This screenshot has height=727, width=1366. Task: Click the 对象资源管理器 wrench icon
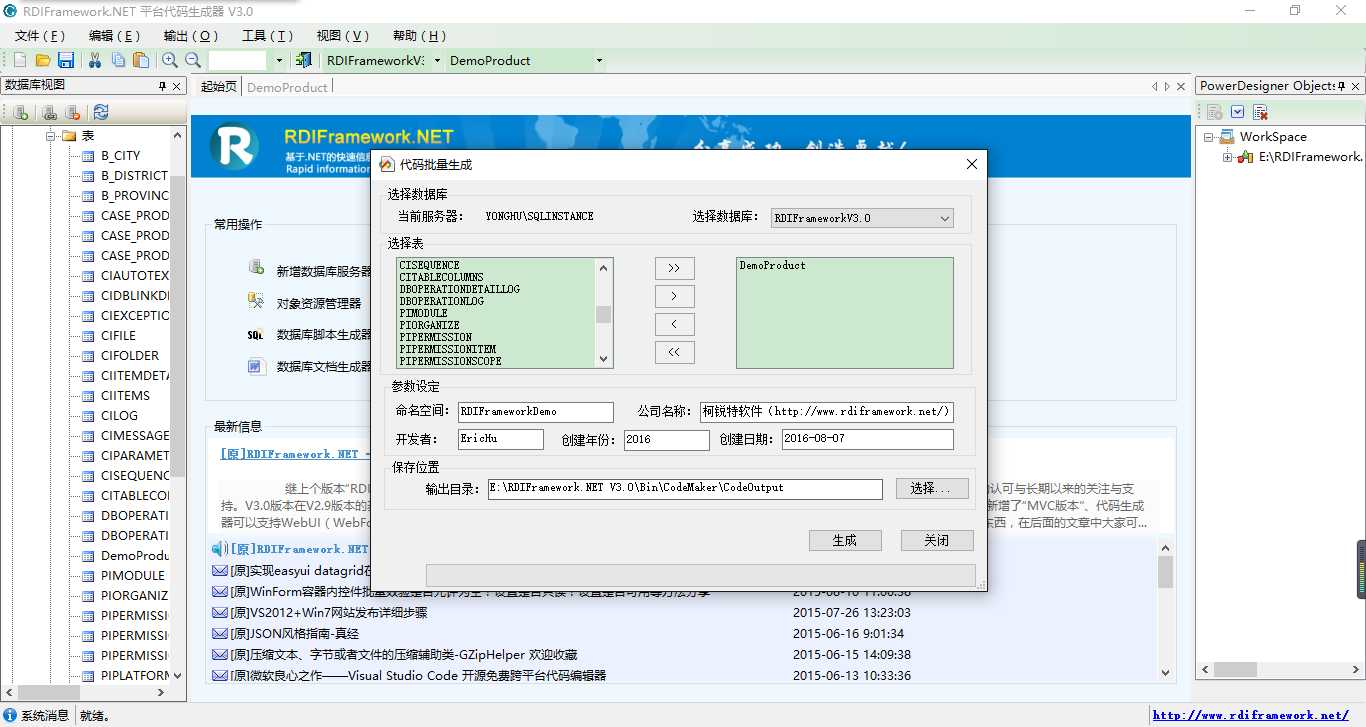click(256, 300)
